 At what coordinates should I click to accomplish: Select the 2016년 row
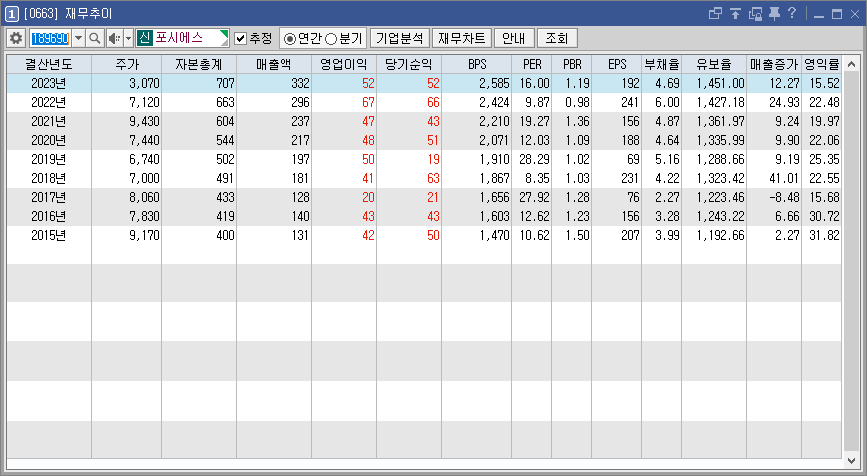tap(424, 216)
